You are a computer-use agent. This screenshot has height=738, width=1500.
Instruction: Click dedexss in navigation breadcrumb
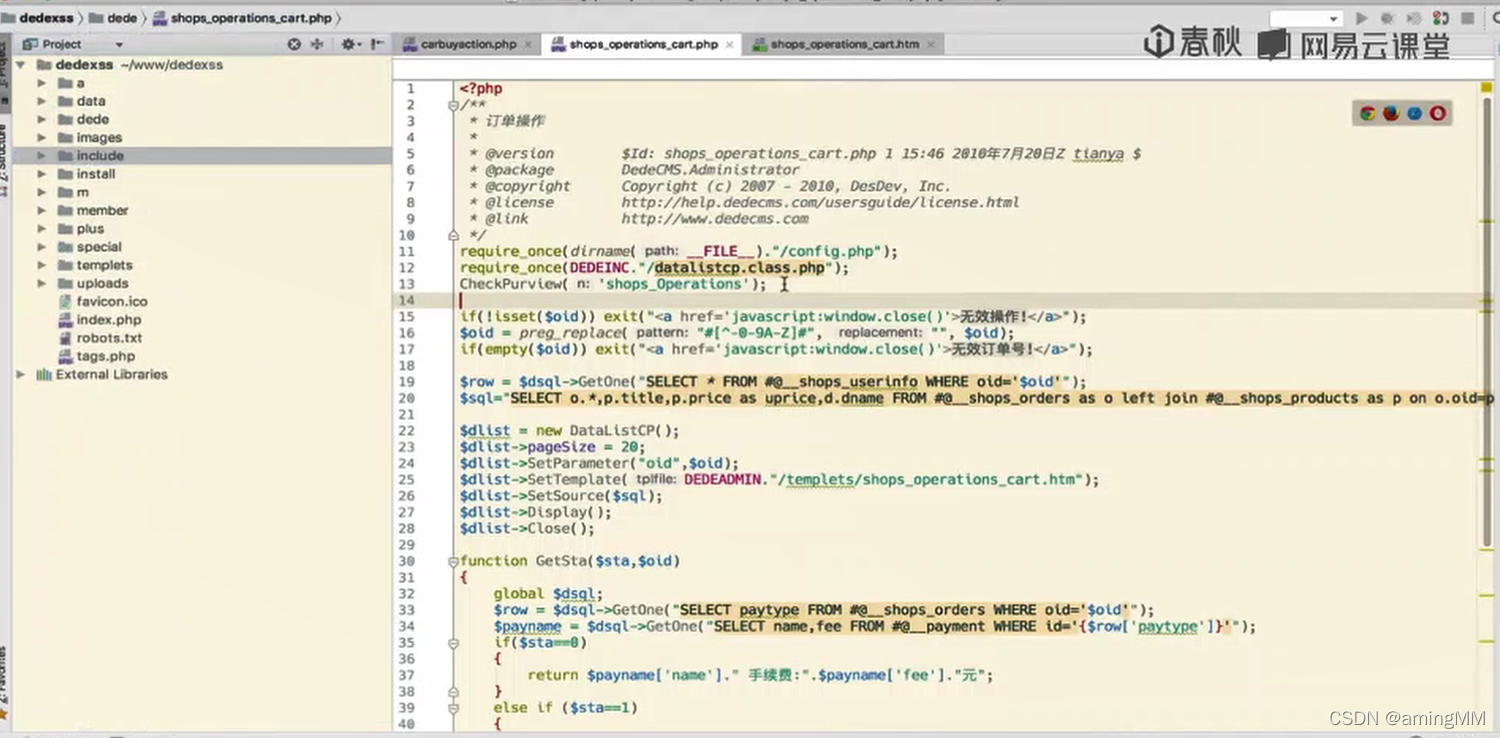pyautogui.click(x=38, y=18)
